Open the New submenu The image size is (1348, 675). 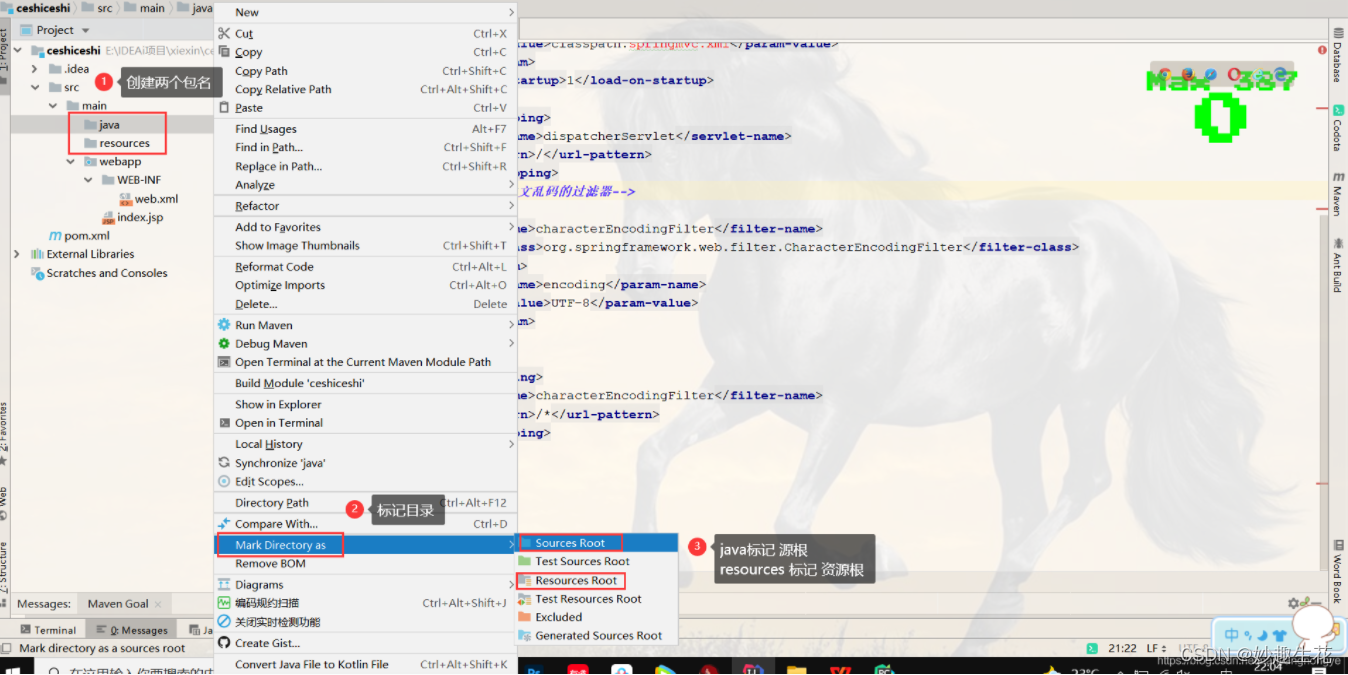365,12
